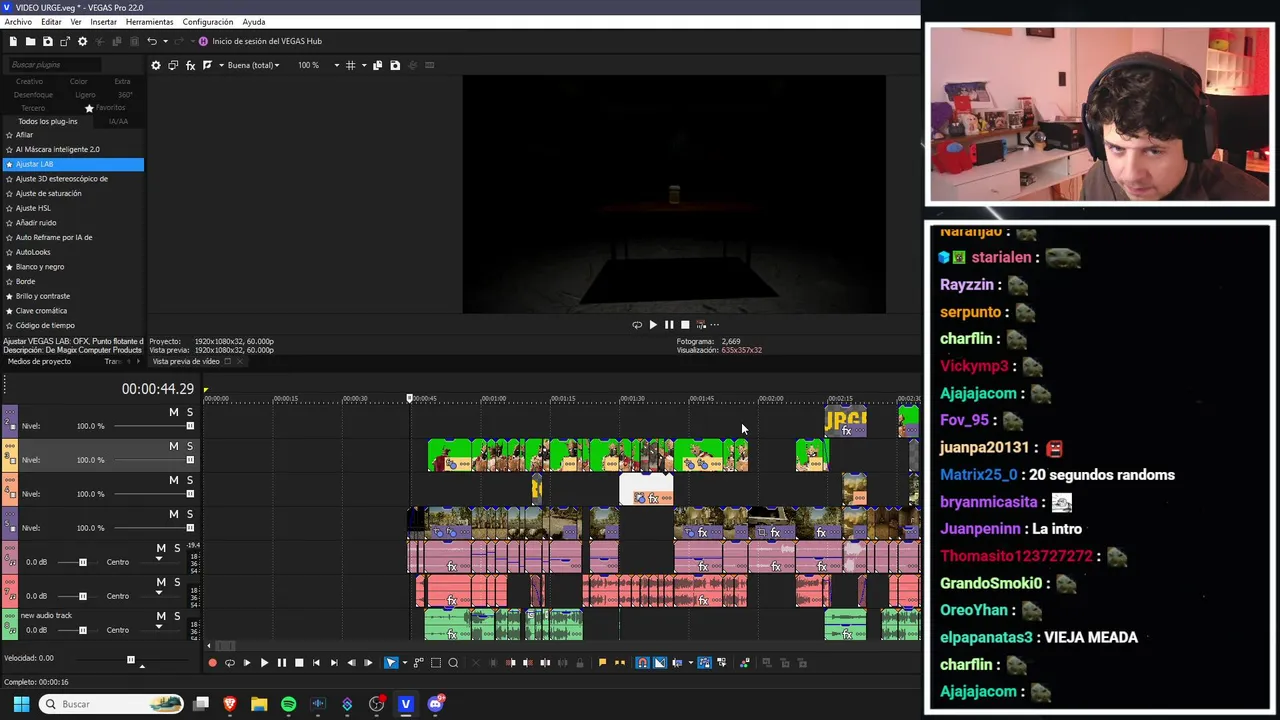Go to end of project

click(x=334, y=663)
